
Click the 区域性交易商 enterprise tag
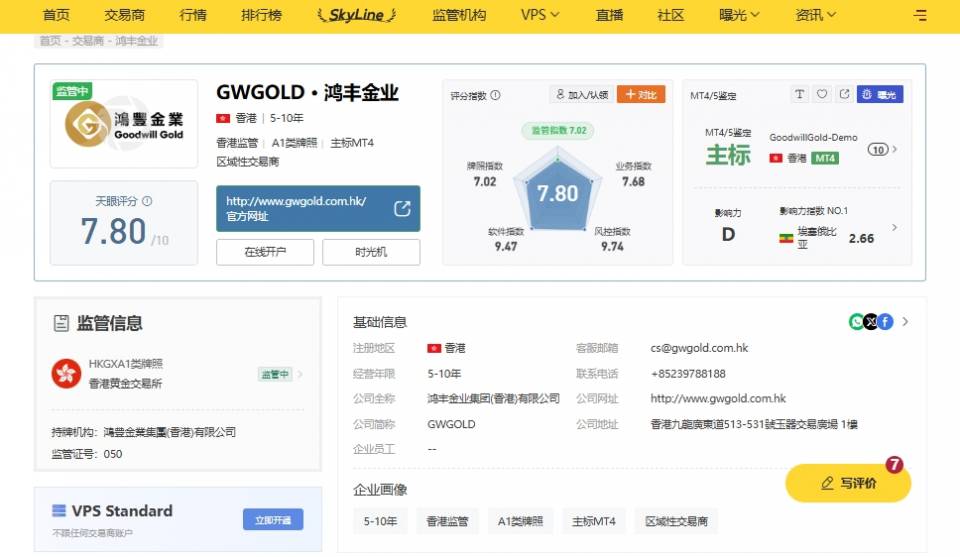[677, 521]
